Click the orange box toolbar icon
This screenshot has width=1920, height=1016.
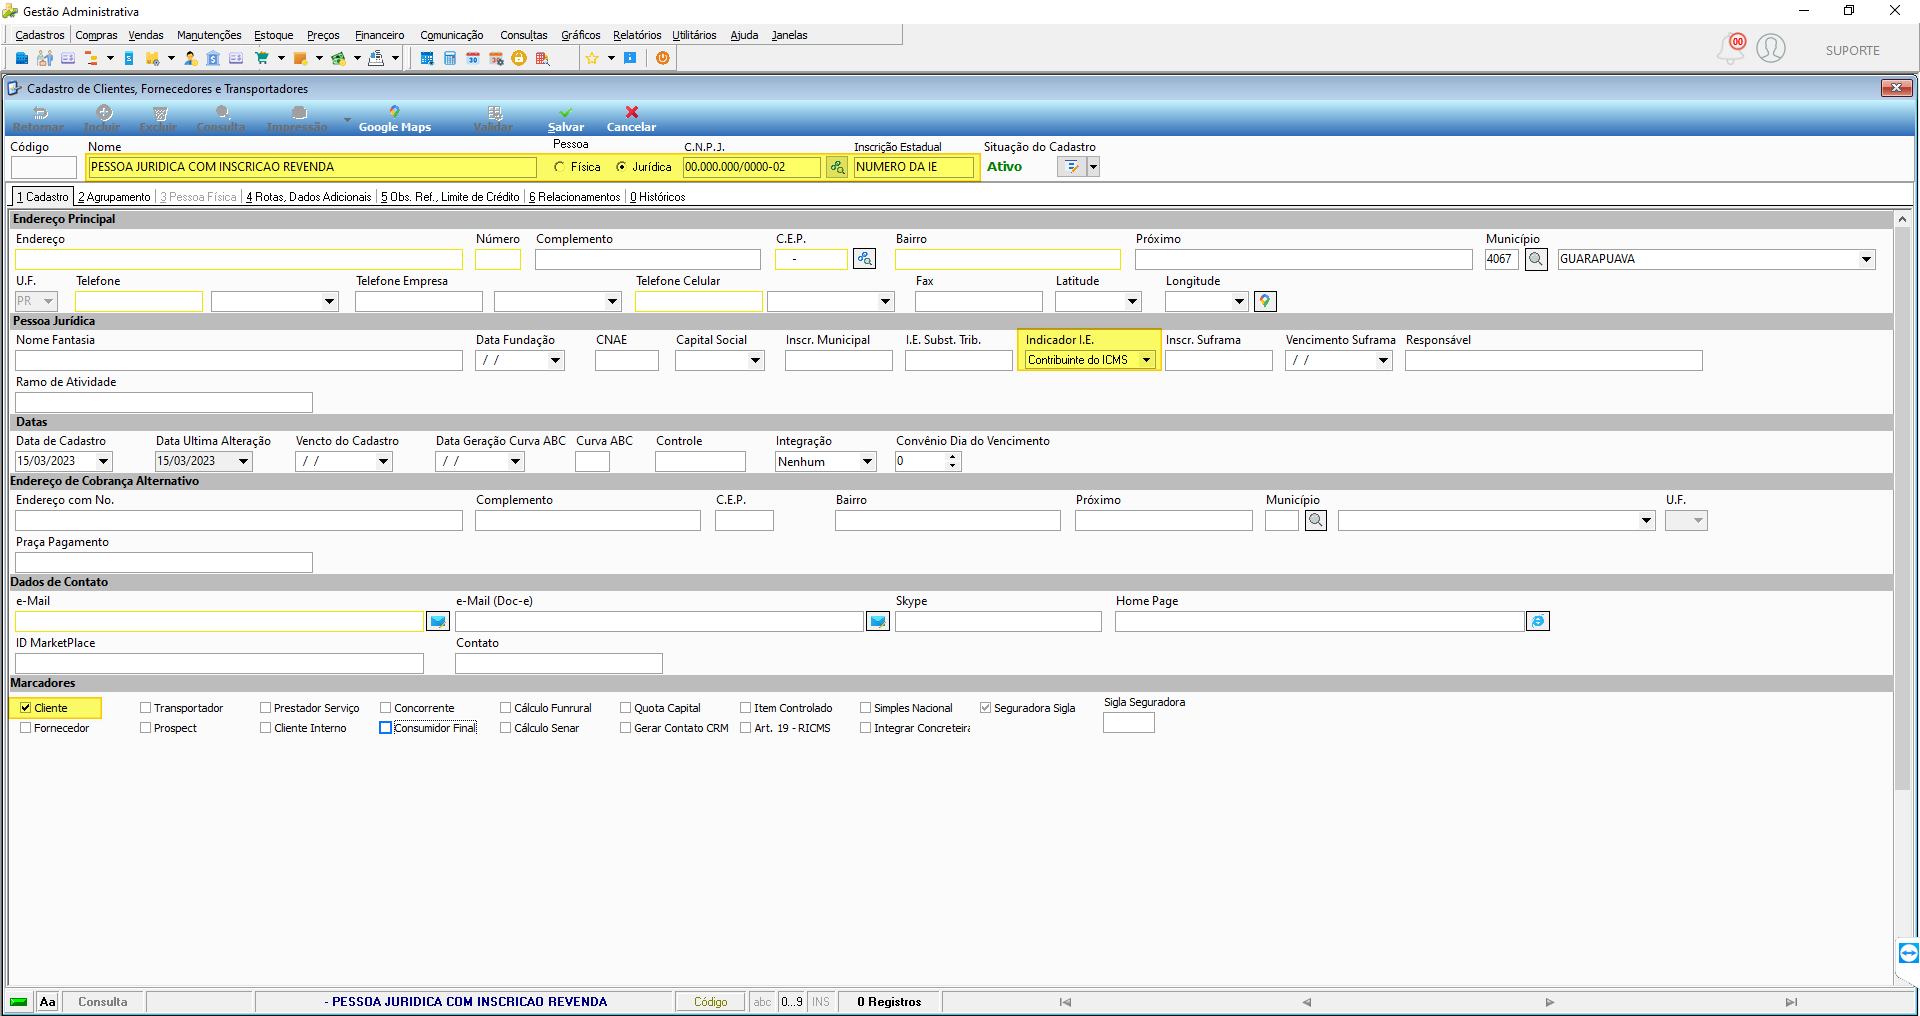(x=300, y=59)
